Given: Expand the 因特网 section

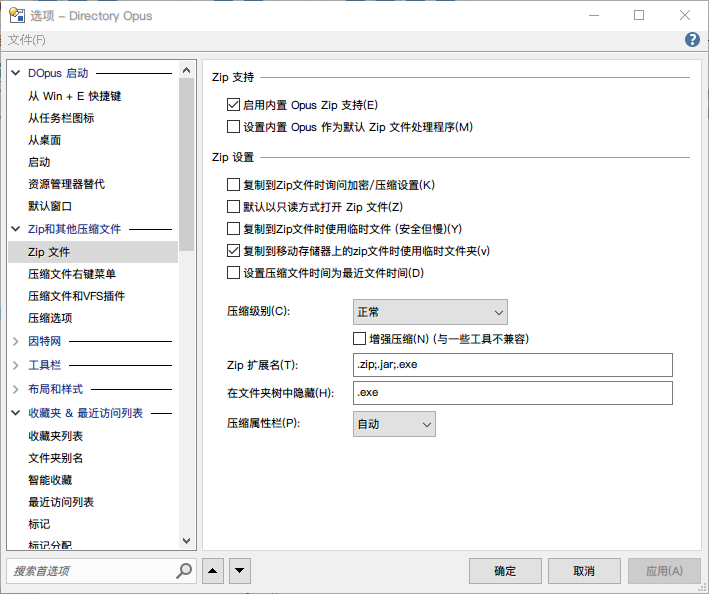Looking at the screenshot, I should click(x=15, y=341).
